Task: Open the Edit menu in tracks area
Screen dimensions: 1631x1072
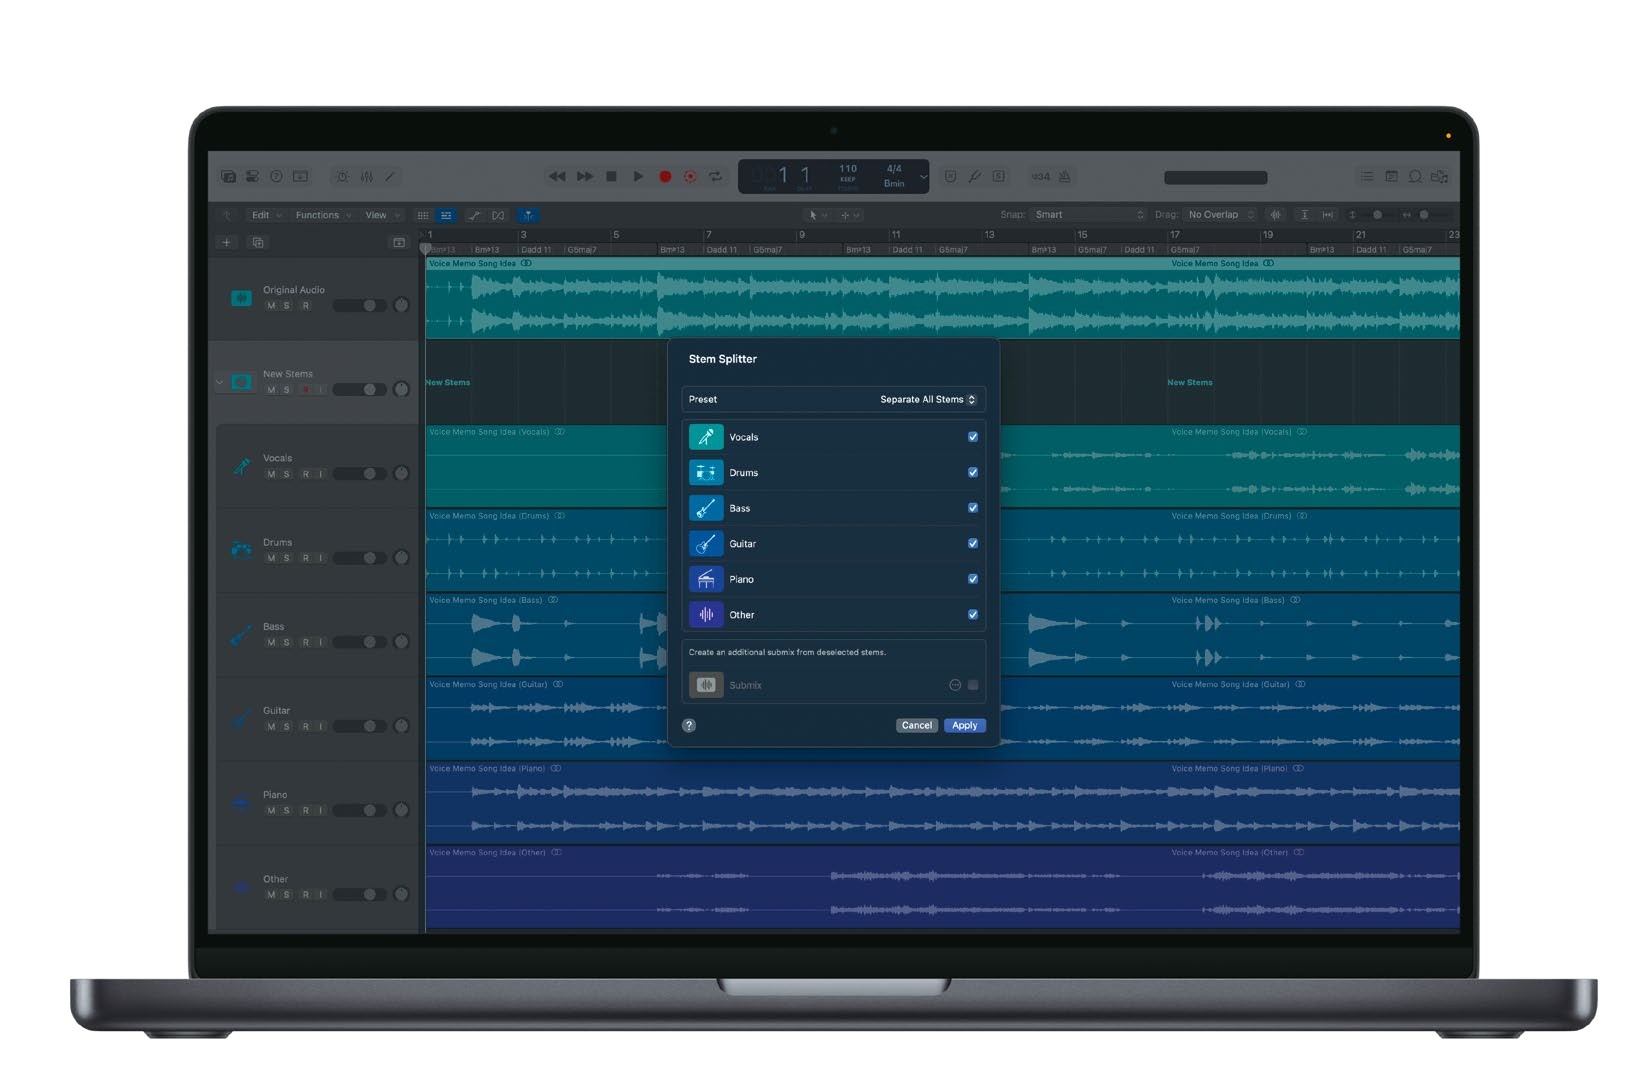Action: click(266, 215)
